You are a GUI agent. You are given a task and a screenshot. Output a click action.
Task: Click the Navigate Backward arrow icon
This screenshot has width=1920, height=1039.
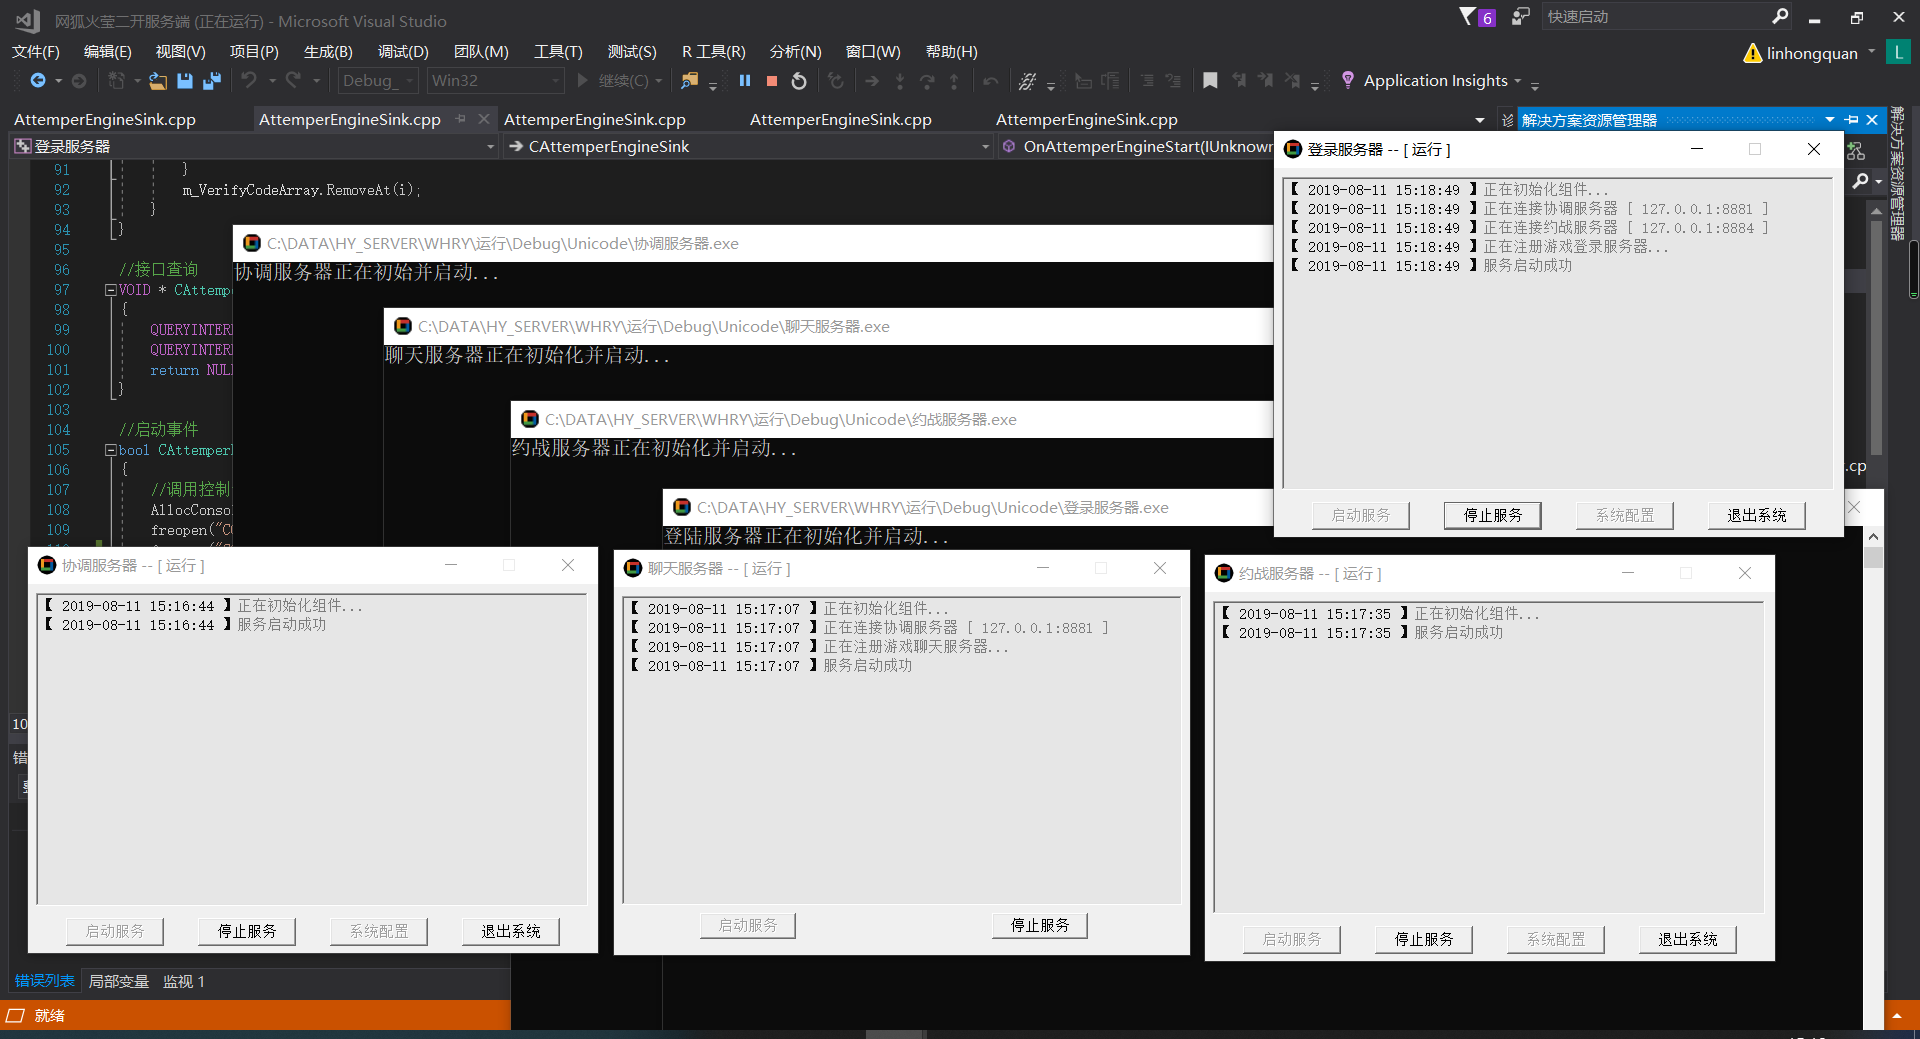pyautogui.click(x=38, y=81)
